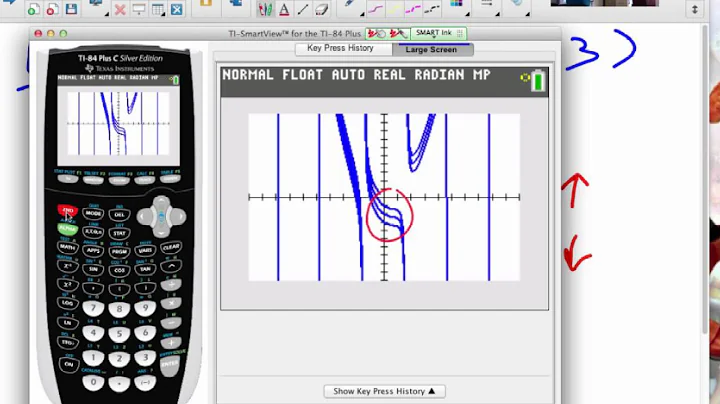Click the second red ink icon in title bar
The width and height of the screenshot is (720, 404).
398,34
